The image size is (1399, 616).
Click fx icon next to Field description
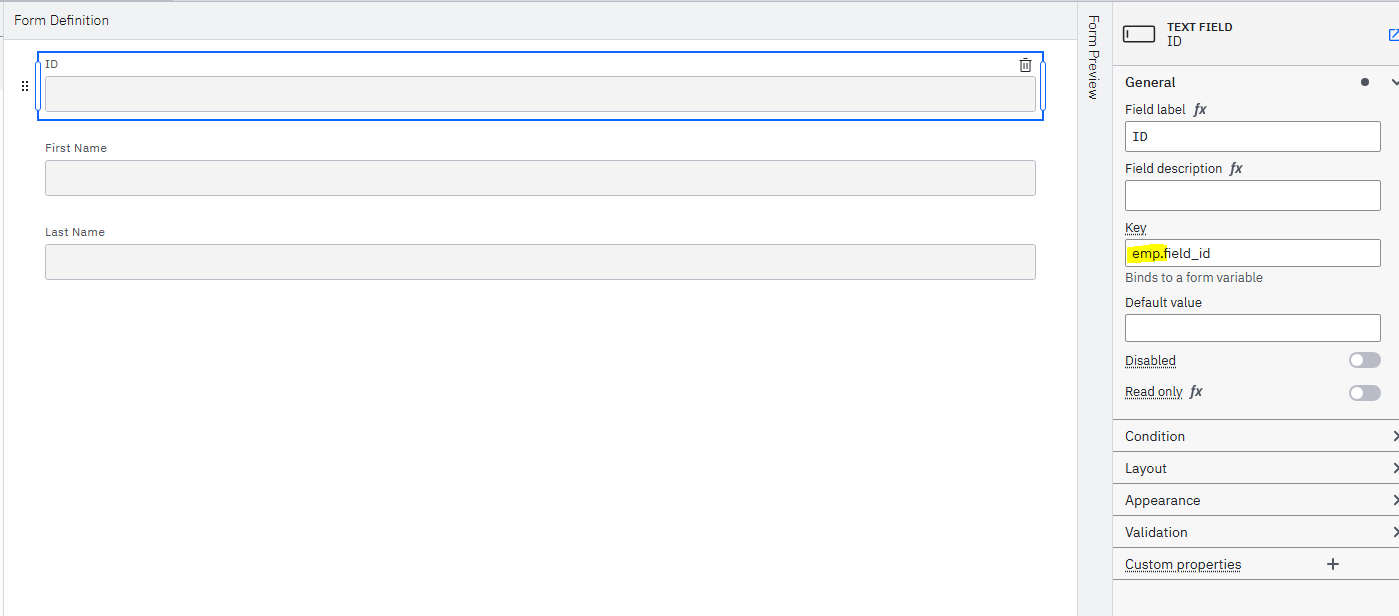point(1236,168)
